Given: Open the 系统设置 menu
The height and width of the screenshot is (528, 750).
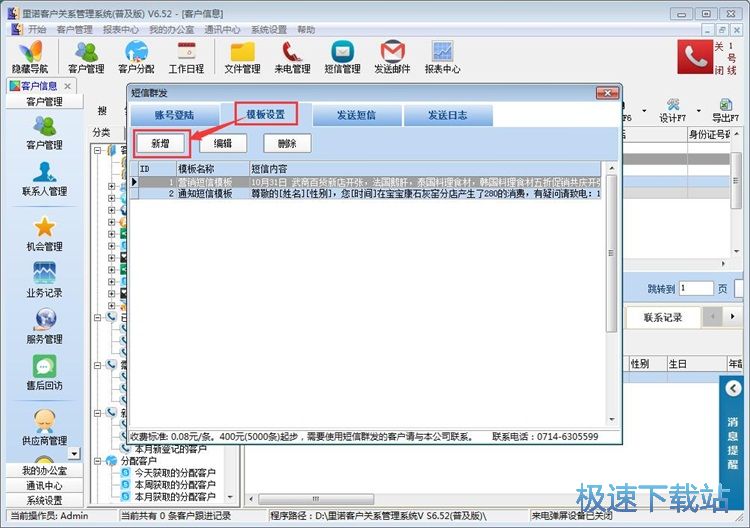Looking at the screenshot, I should point(269,30).
